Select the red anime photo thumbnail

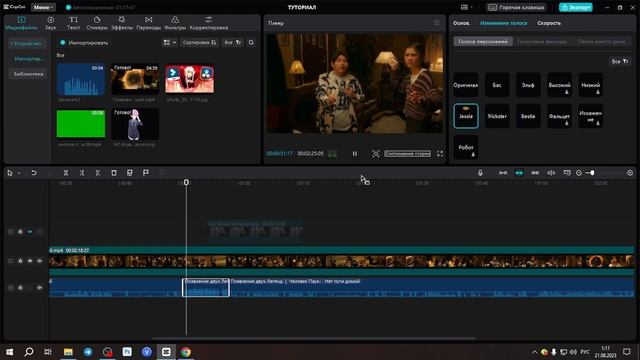(x=189, y=79)
